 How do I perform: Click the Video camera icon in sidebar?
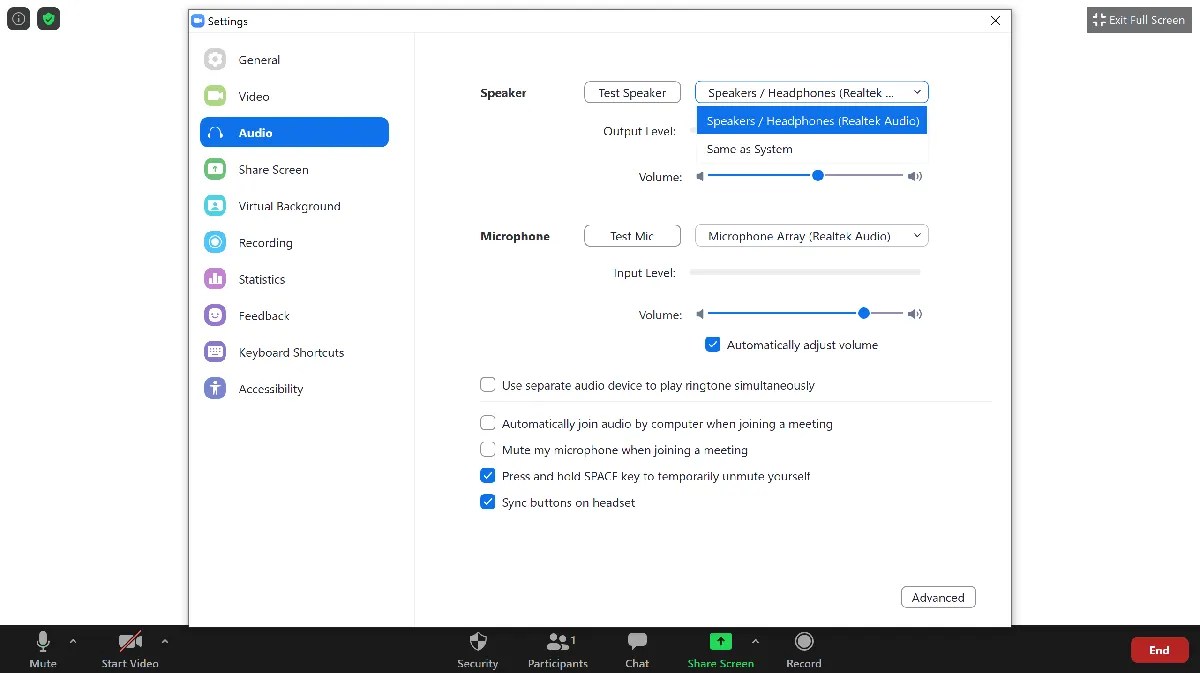[215, 96]
